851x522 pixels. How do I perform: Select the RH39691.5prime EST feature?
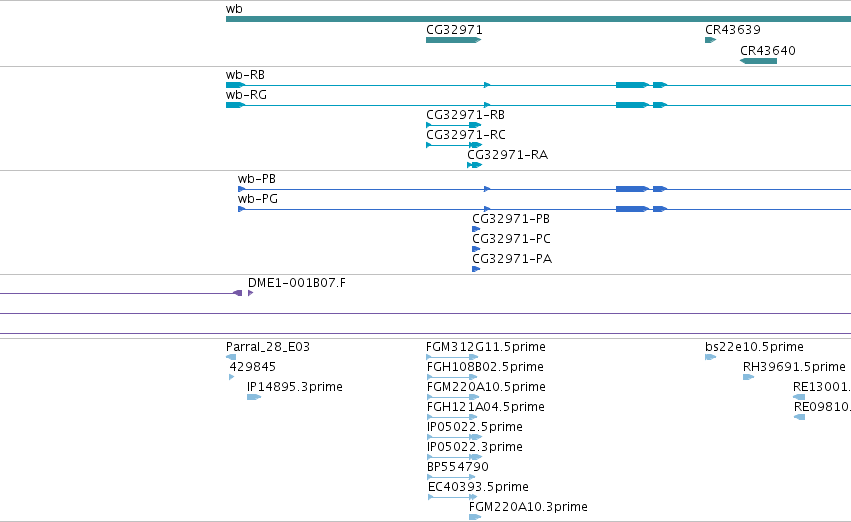(748, 377)
